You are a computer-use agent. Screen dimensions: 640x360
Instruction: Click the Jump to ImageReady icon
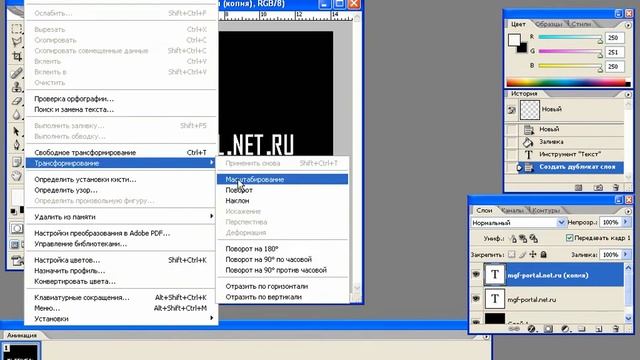18,260
